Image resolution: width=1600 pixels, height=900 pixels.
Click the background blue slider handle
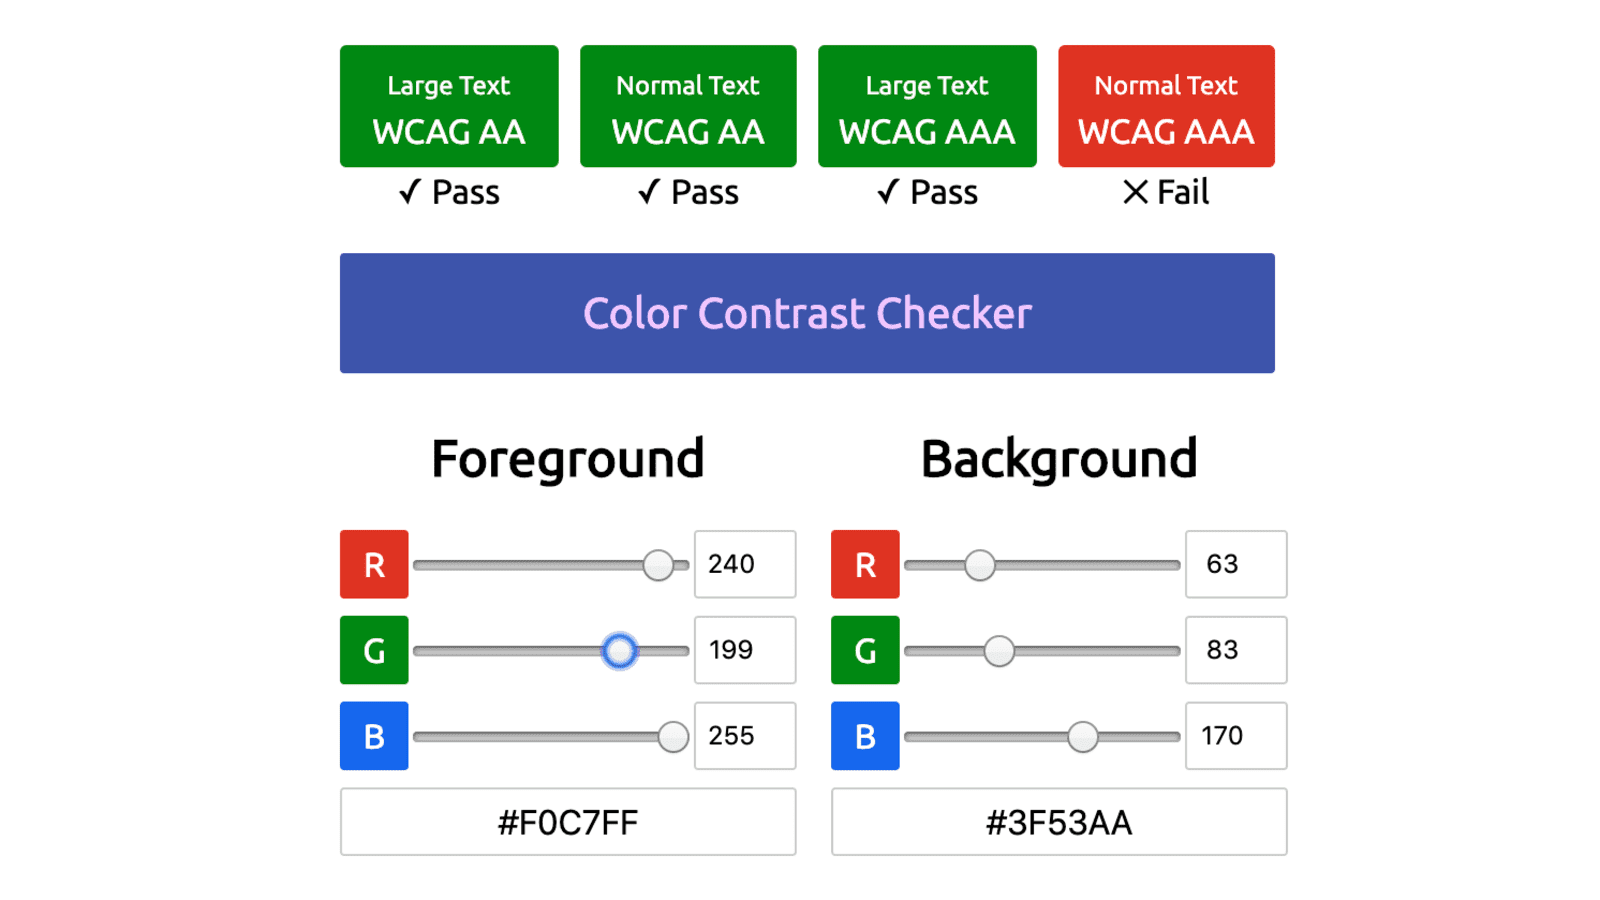1082,737
